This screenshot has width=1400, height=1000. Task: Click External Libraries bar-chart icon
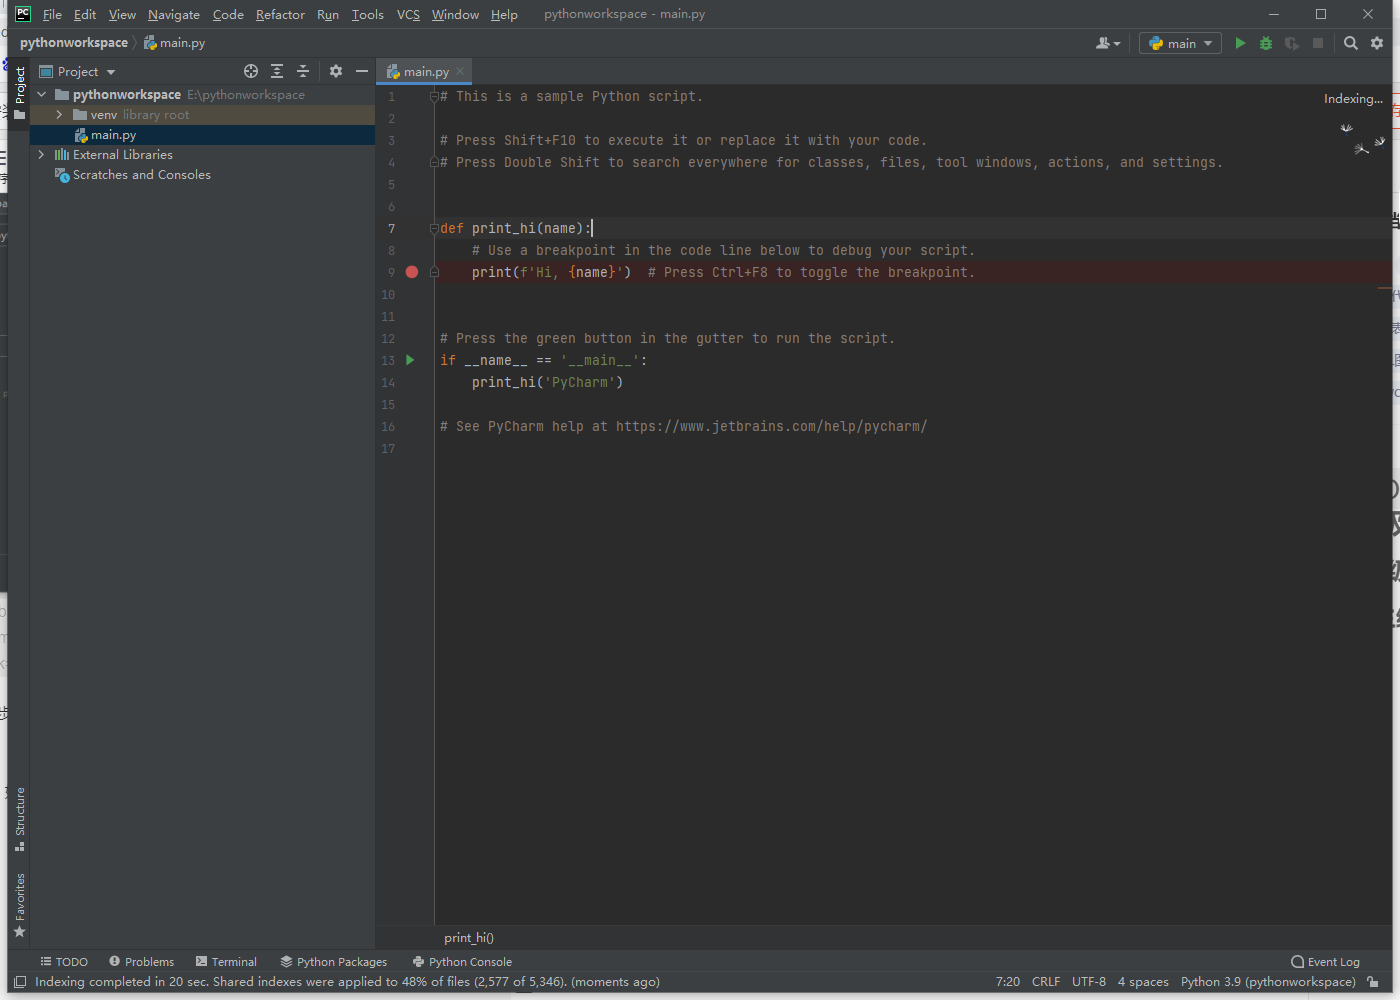point(62,155)
